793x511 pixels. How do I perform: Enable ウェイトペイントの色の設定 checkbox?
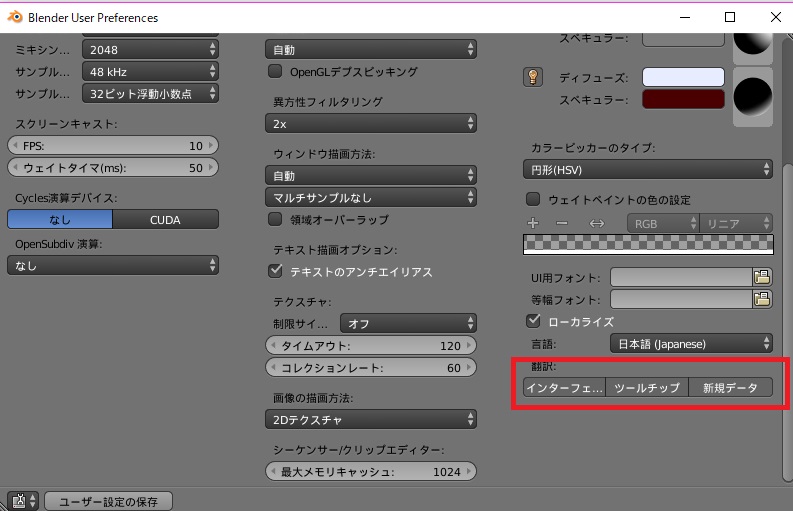pos(533,199)
